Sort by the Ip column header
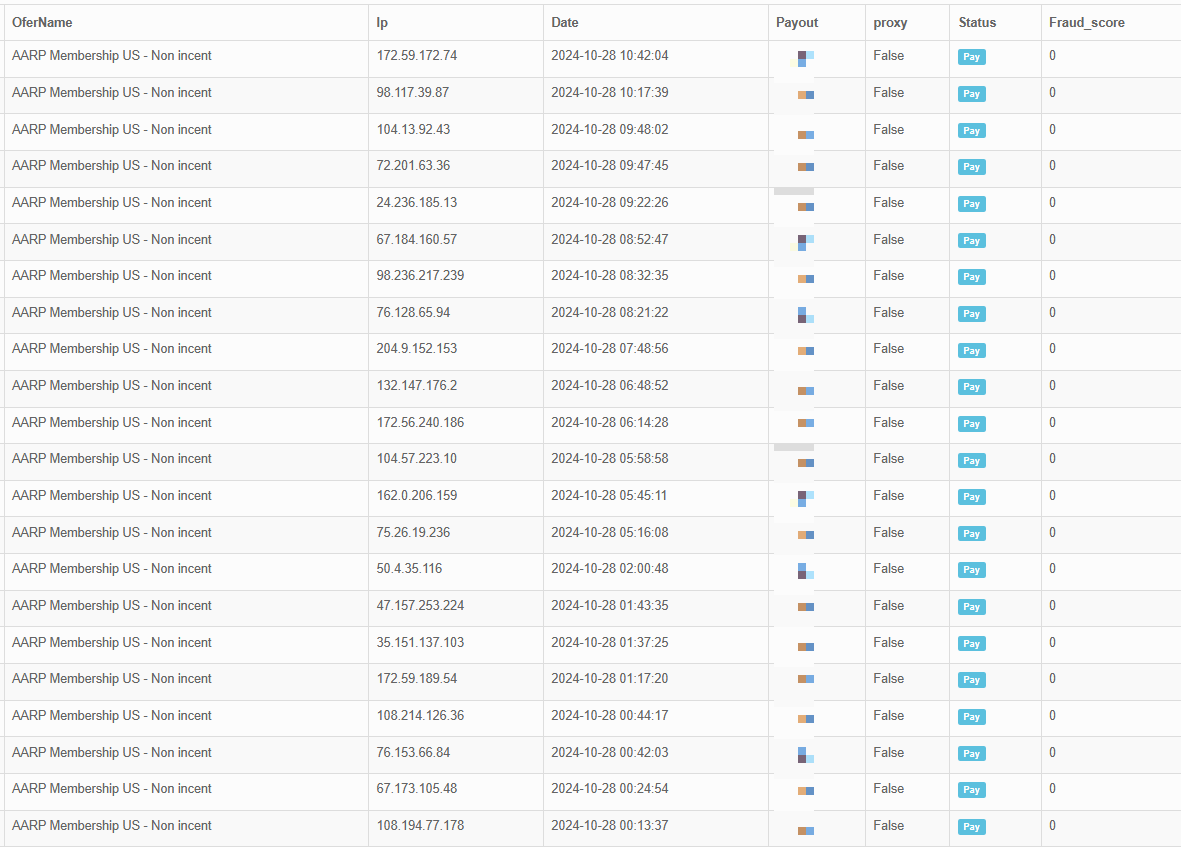 382,23
